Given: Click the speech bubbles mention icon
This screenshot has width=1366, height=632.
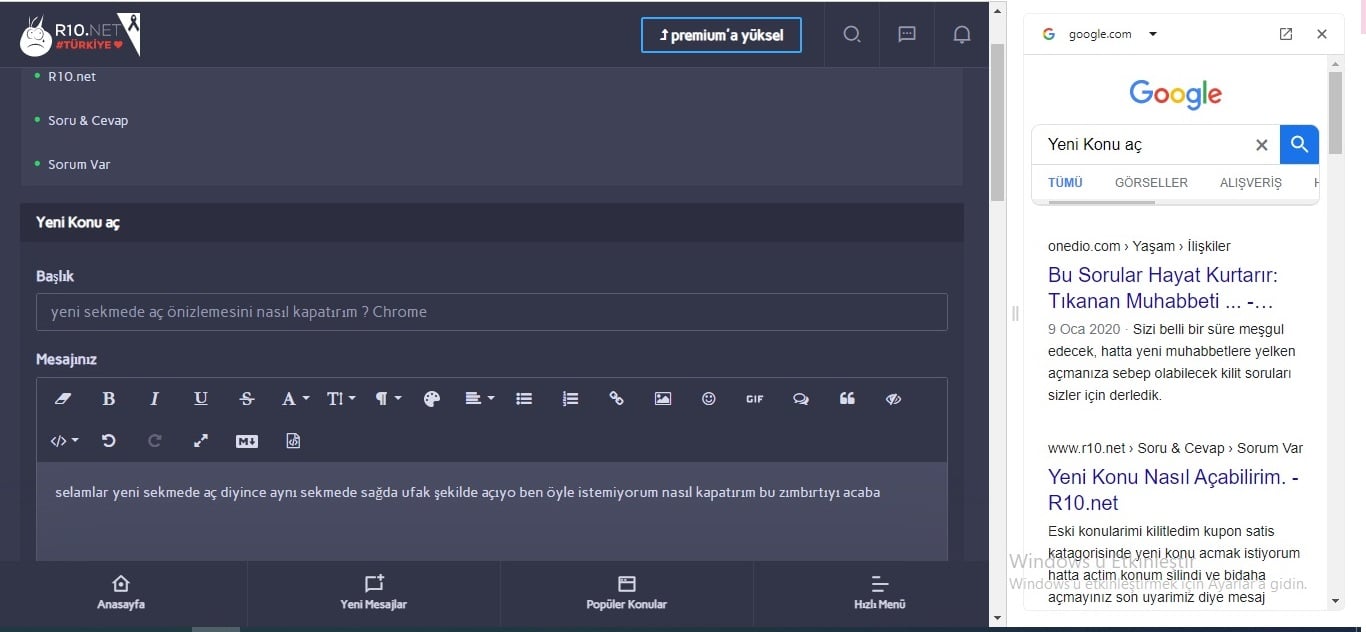Looking at the screenshot, I should pyautogui.click(x=801, y=399).
